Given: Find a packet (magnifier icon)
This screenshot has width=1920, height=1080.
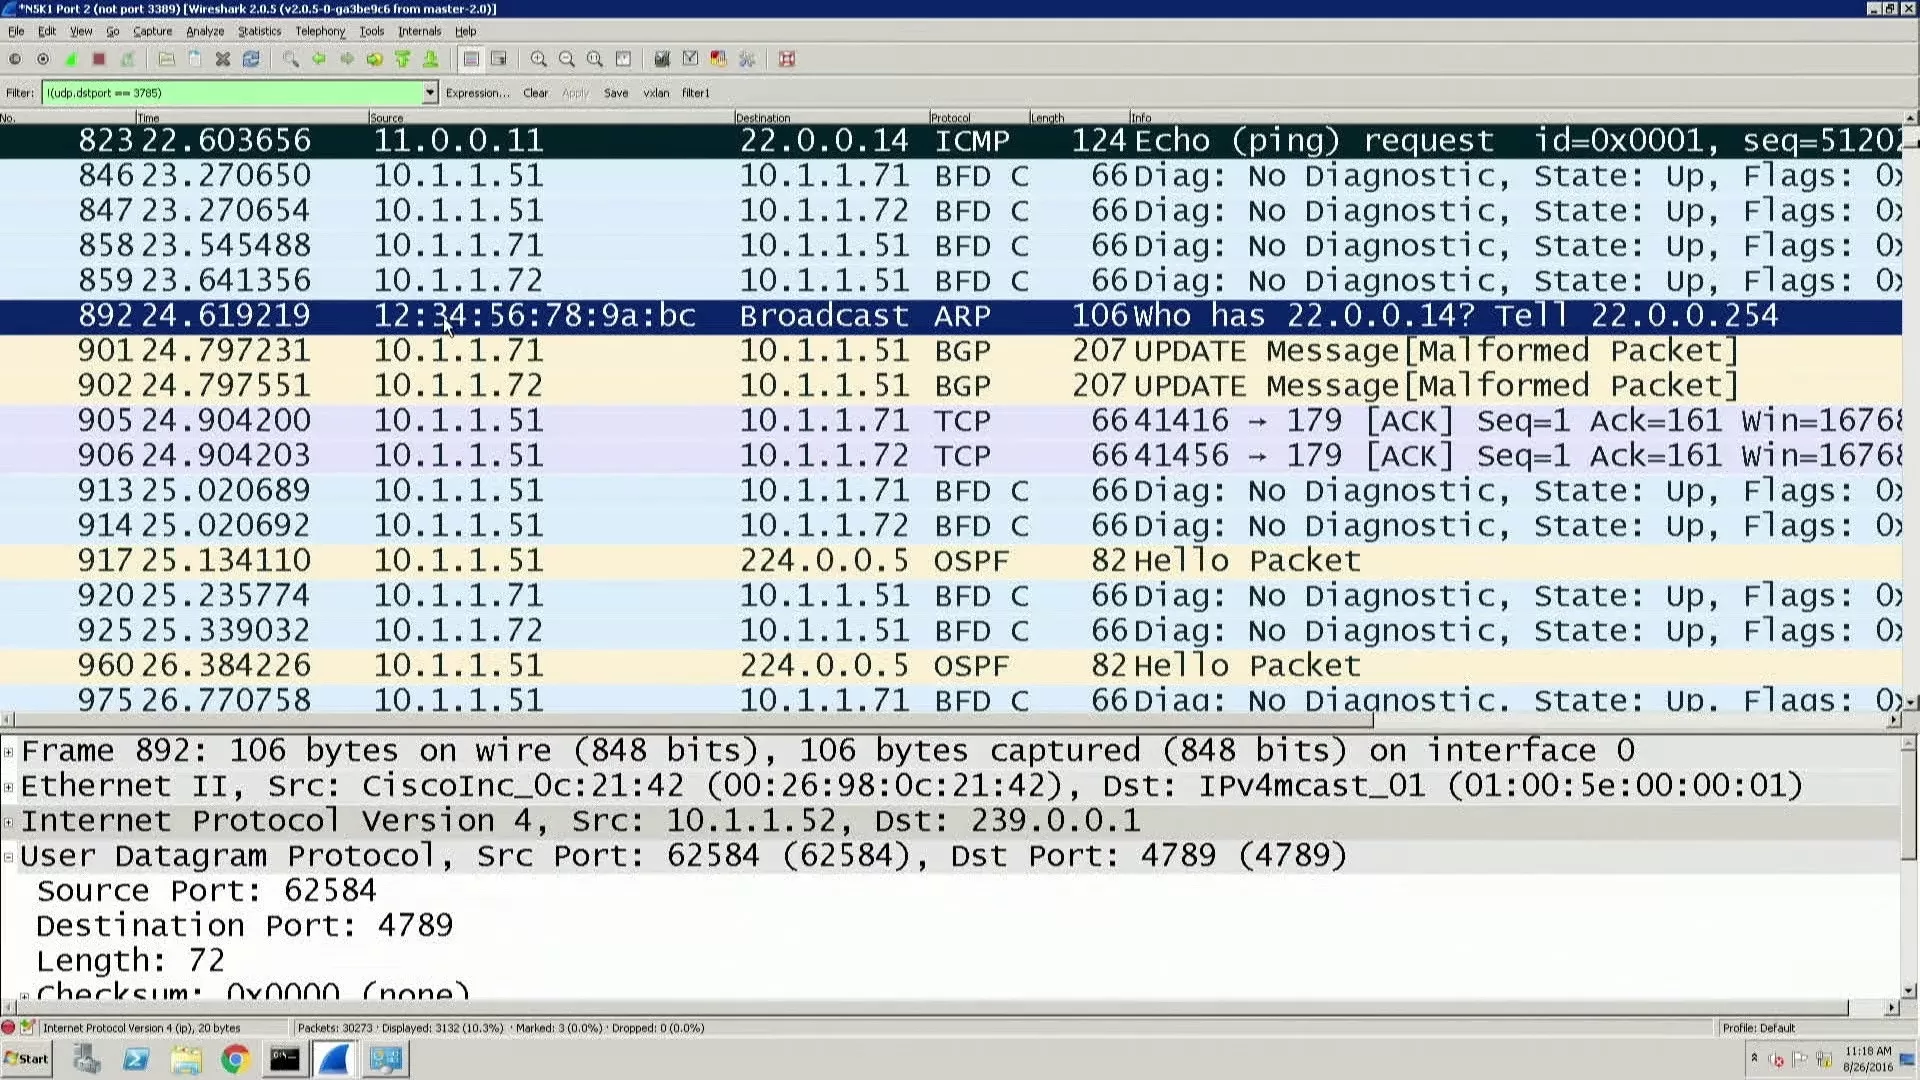Looking at the screenshot, I should [x=290, y=59].
